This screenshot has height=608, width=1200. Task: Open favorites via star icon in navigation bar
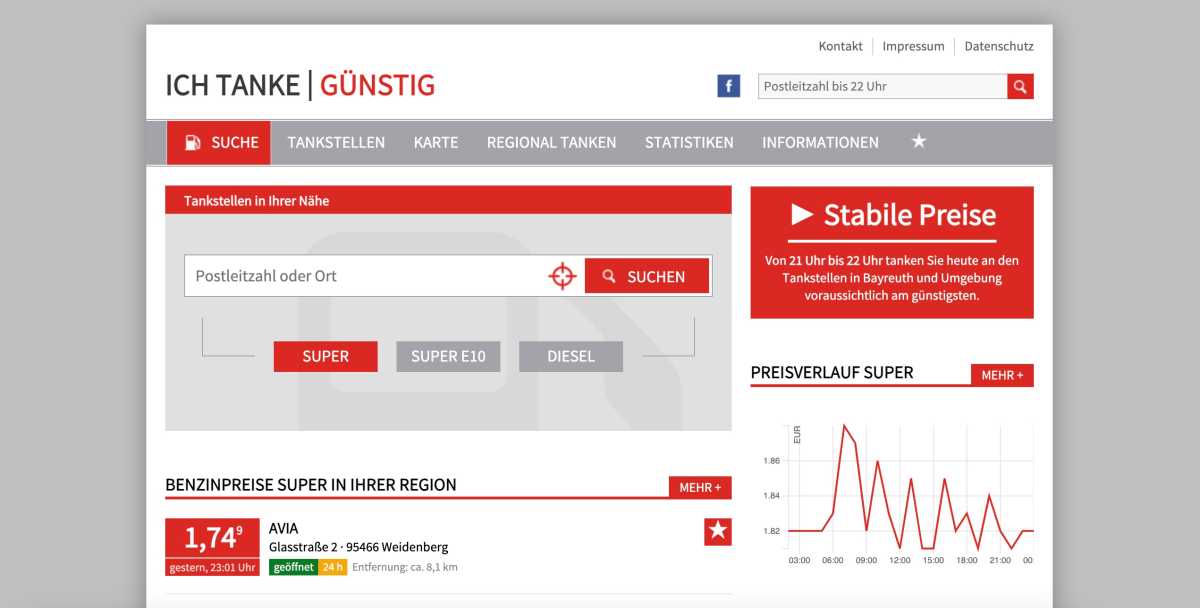coord(919,142)
